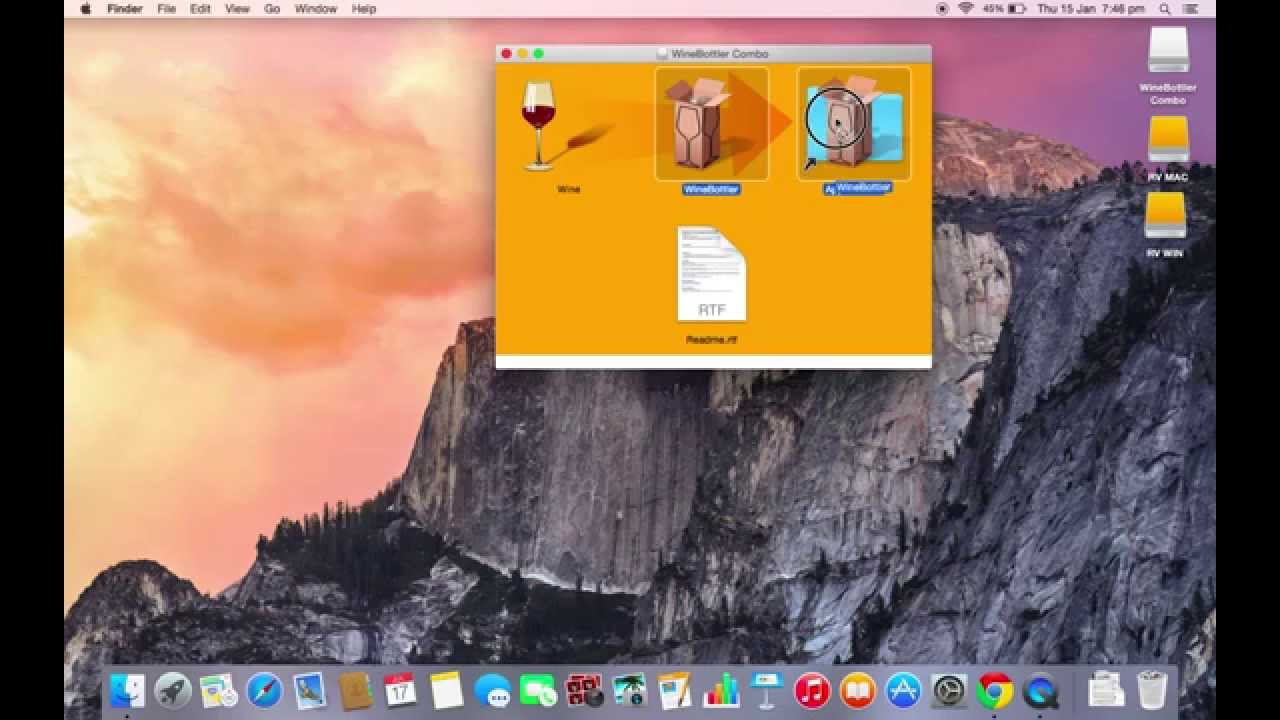This screenshot has height=720, width=1280.
Task: Select the Wine glass app icon
Action: pos(539,125)
